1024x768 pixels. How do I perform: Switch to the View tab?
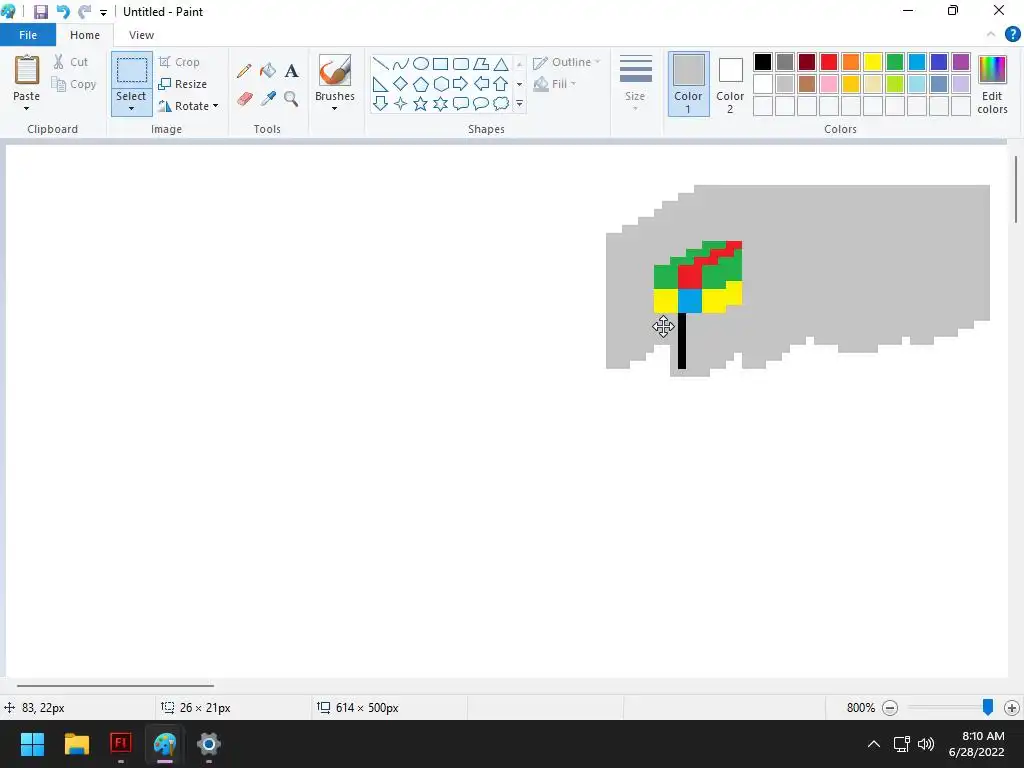pos(141,35)
